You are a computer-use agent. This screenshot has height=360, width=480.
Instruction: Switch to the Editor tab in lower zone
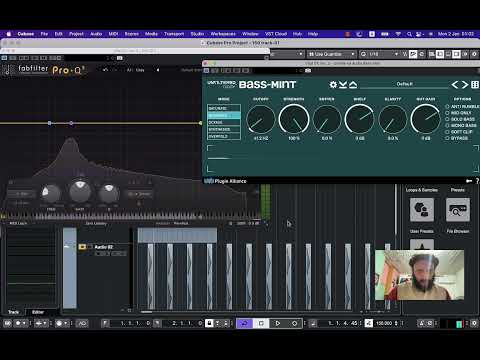pos(38,312)
